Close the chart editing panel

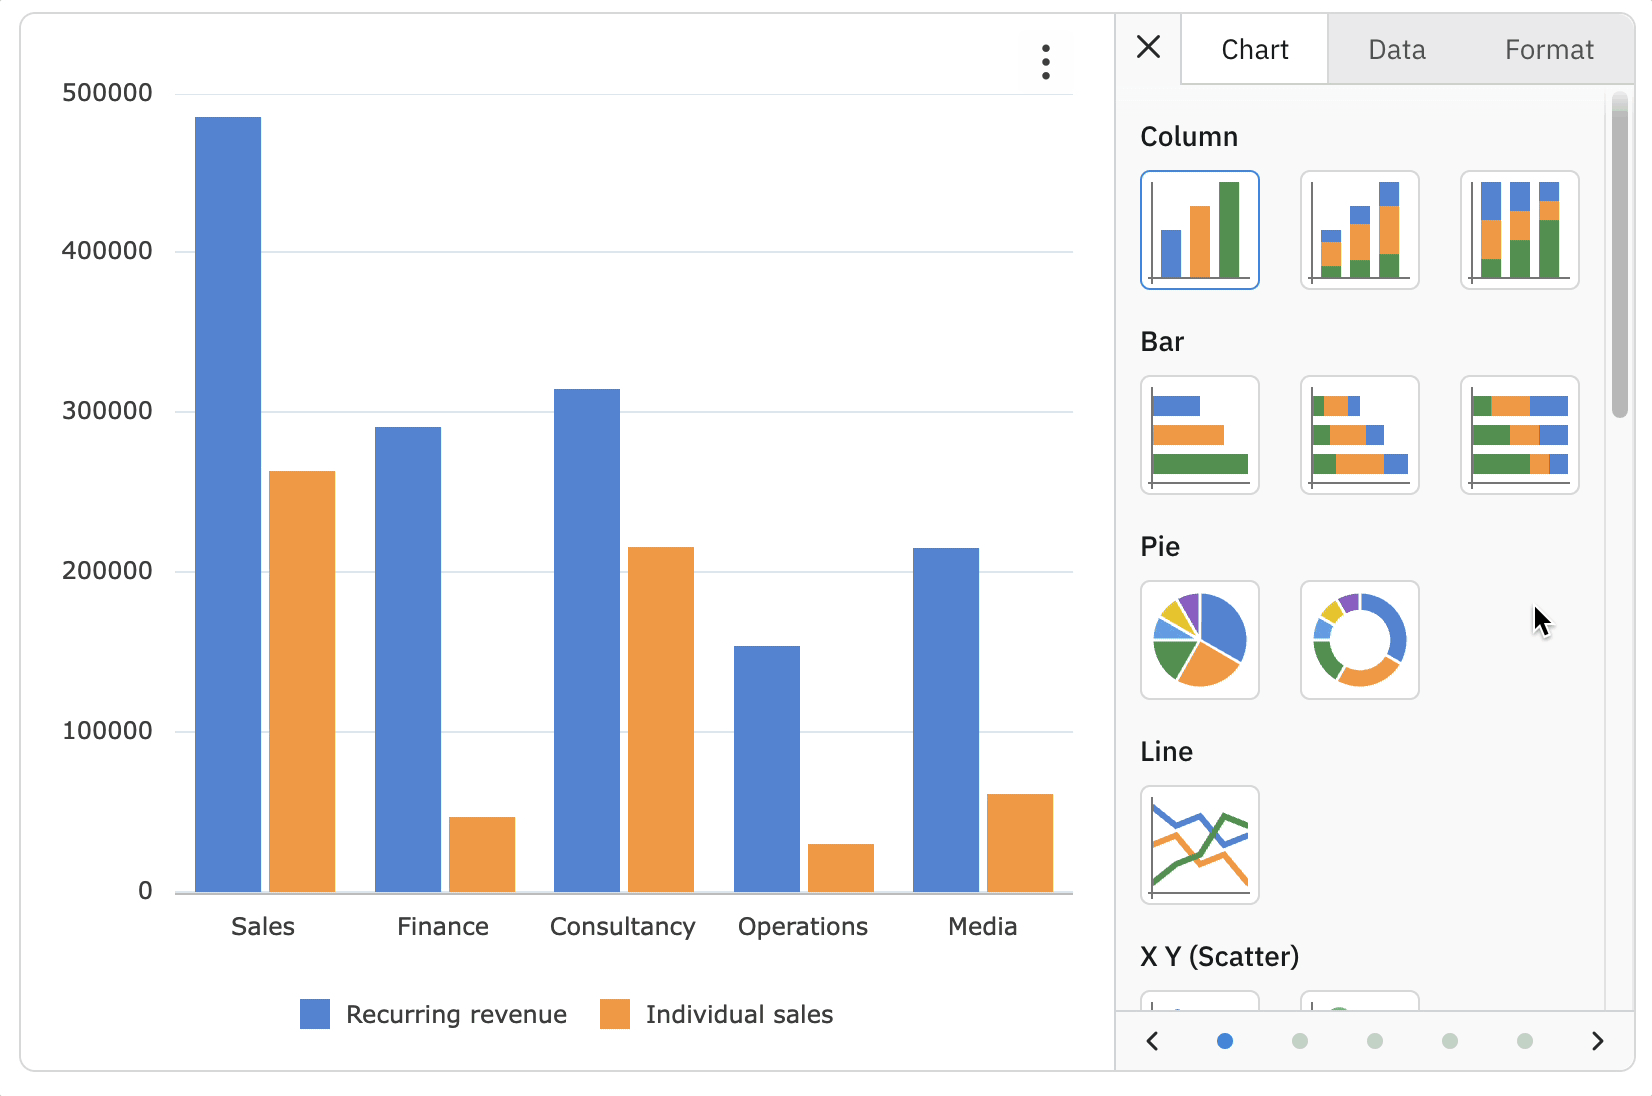coord(1148,47)
